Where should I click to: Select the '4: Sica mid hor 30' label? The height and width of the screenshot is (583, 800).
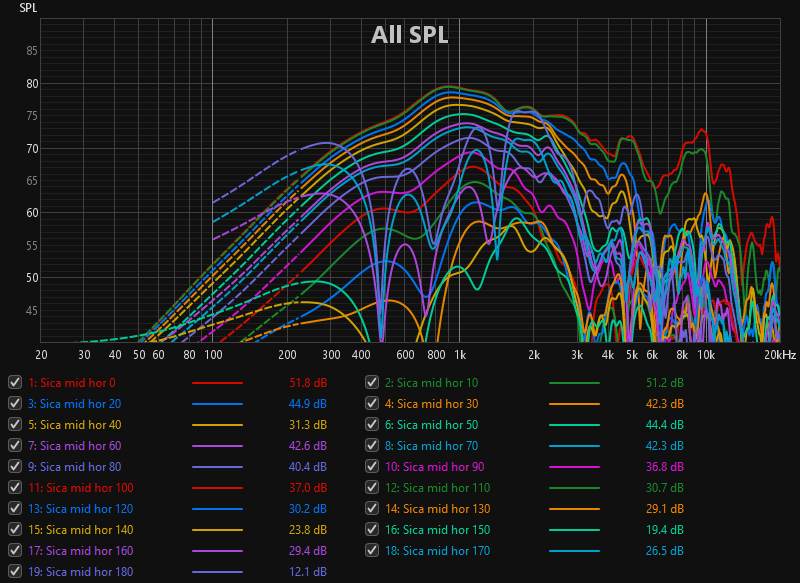point(432,403)
